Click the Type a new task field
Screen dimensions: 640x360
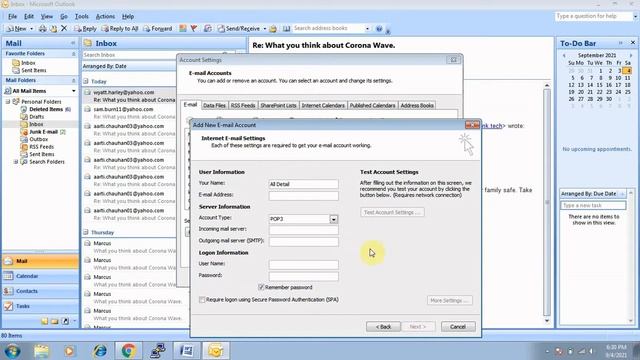click(593, 205)
